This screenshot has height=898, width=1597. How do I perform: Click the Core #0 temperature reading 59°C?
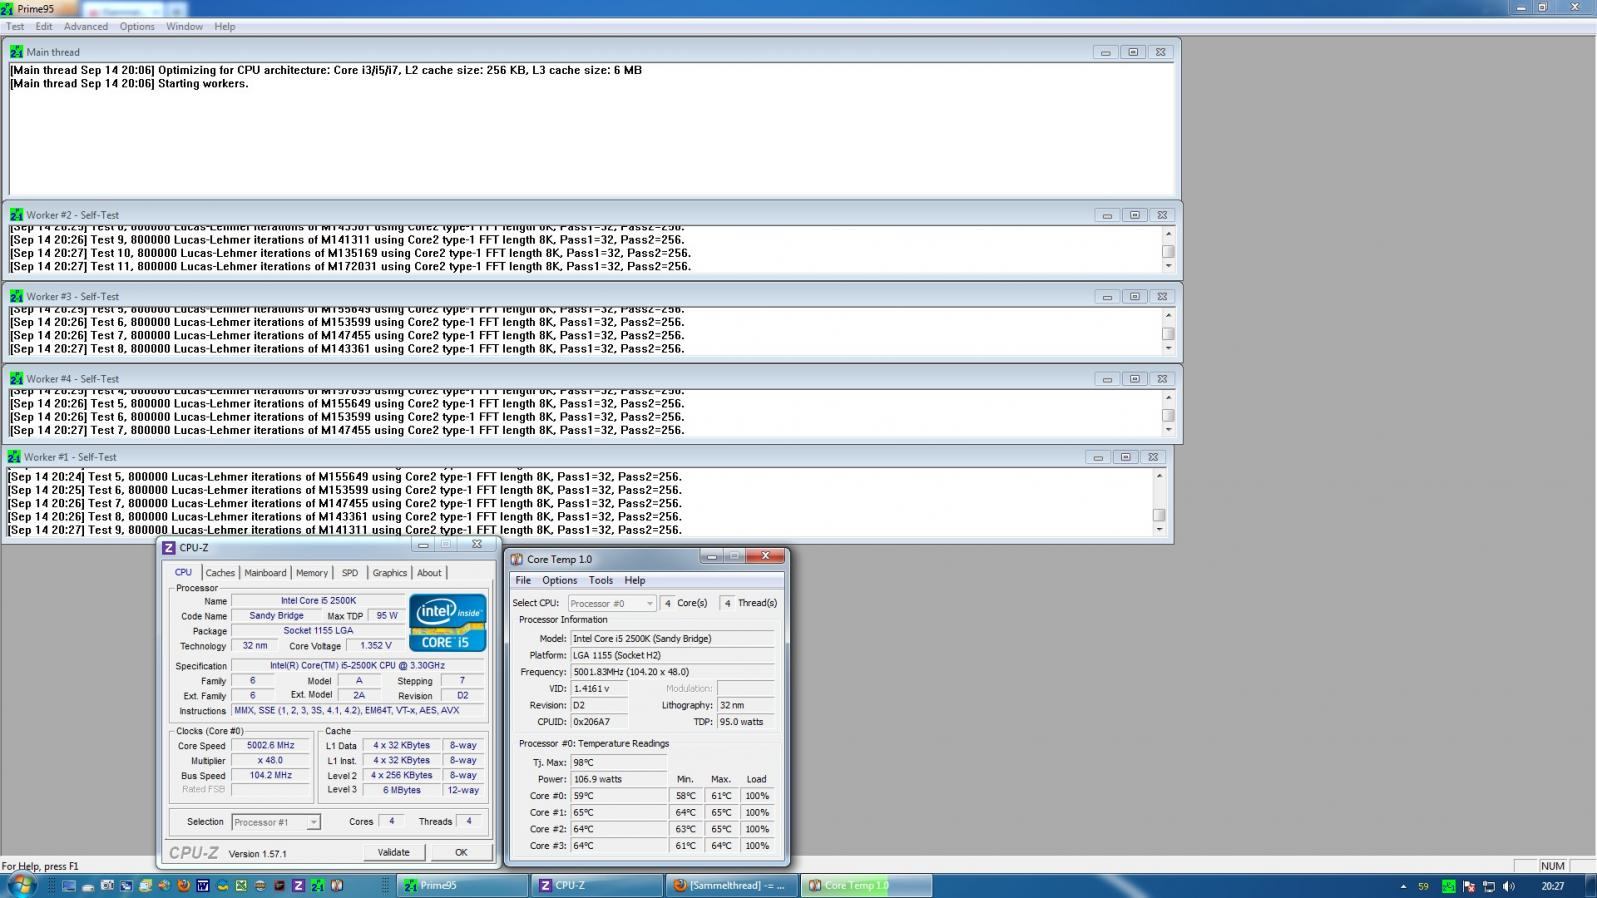click(x=618, y=796)
